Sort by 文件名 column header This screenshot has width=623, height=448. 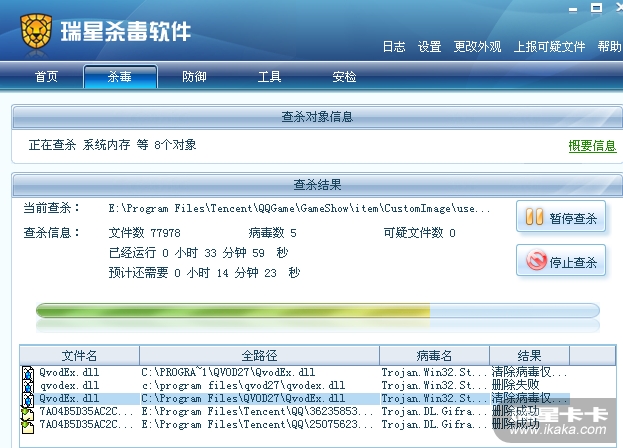(x=79, y=355)
